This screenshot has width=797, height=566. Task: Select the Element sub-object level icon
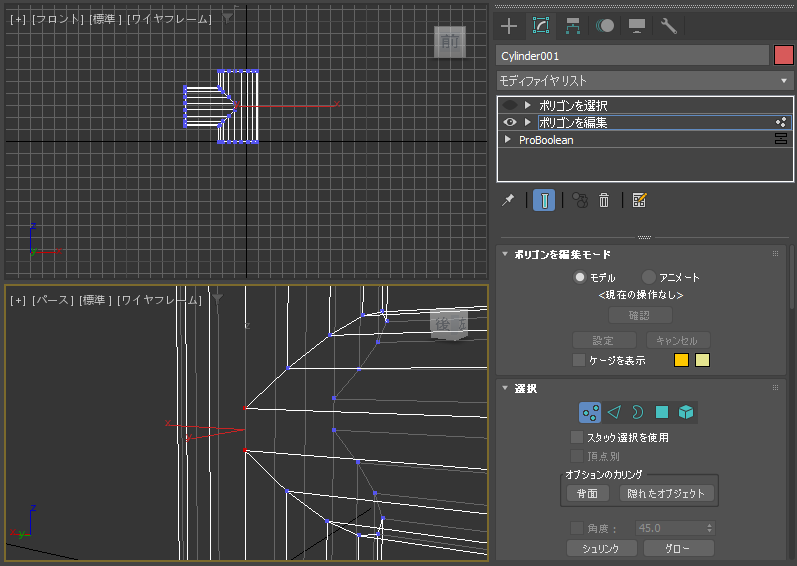click(686, 412)
